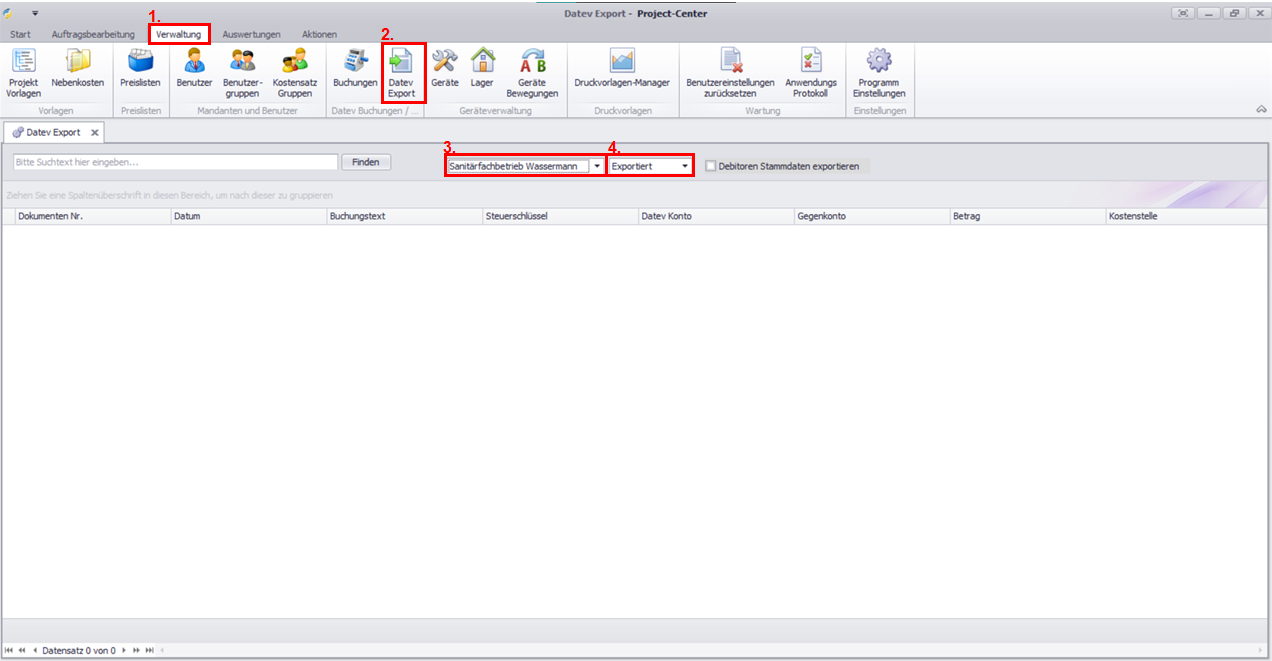Enable Debitoren Stammdaten exportieren checkbox
The image size is (1272, 661).
[x=711, y=166]
